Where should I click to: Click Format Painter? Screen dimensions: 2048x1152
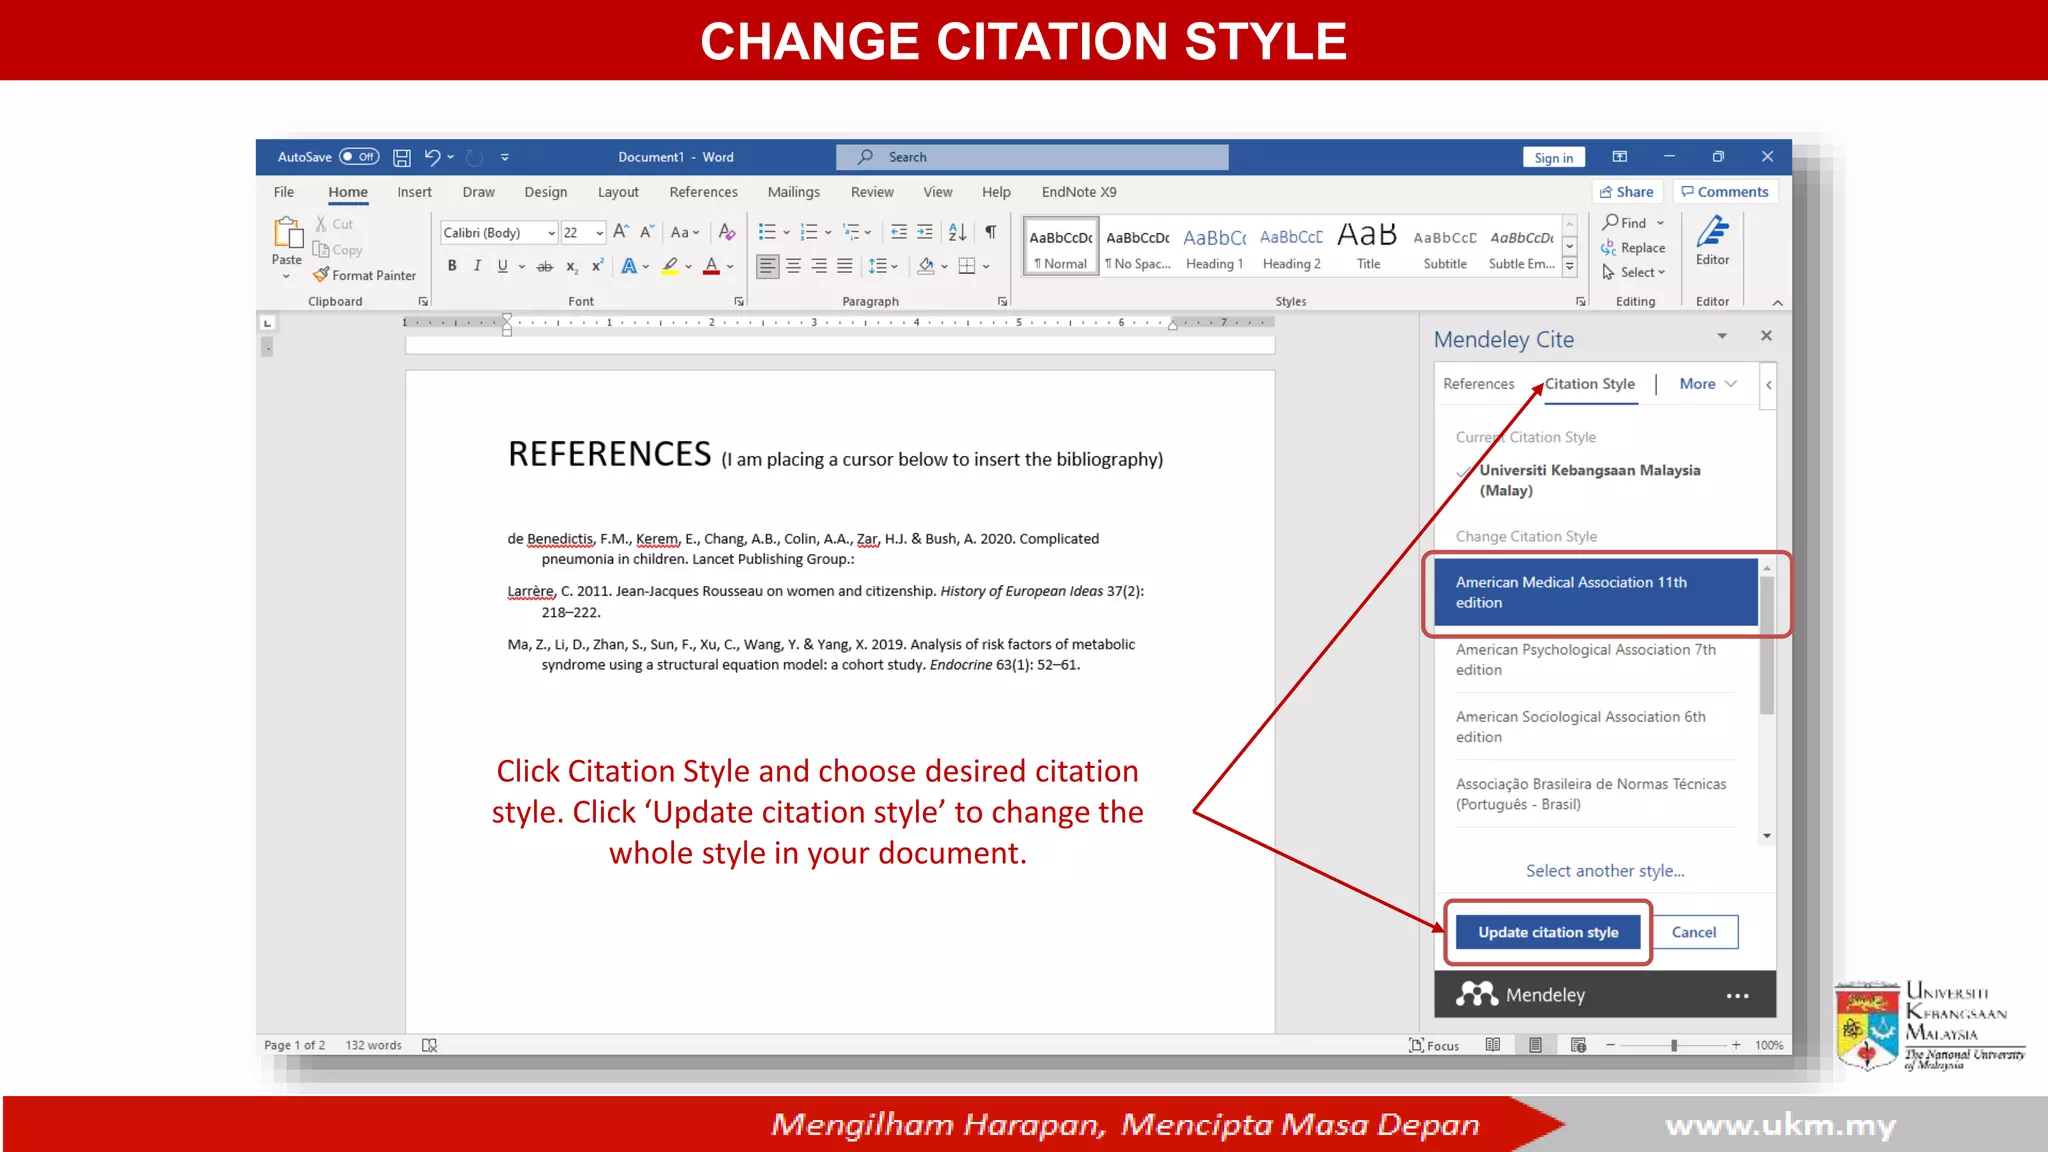pyautogui.click(x=364, y=275)
